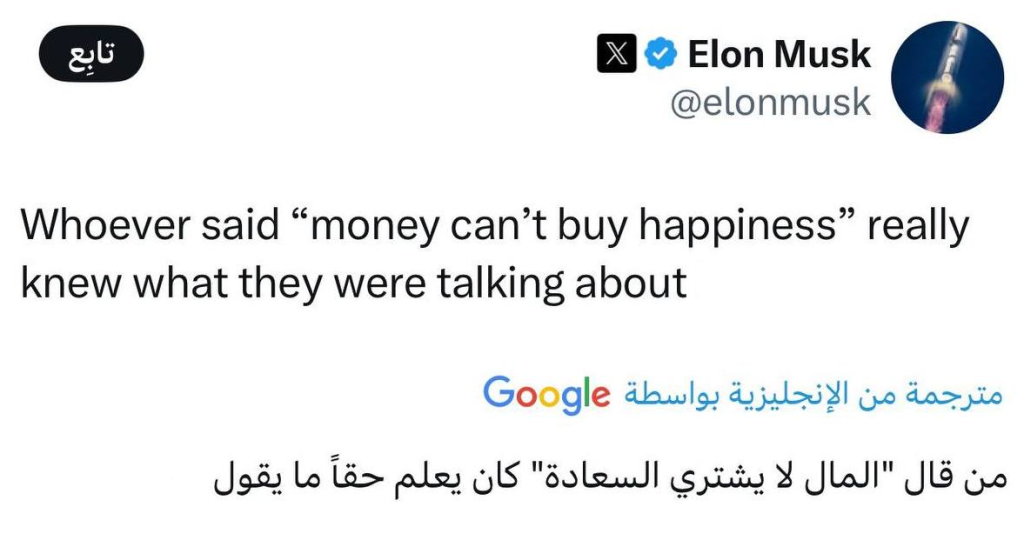1024x547 pixels.
Task: Click the تابع follow button
Action: click(x=91, y=54)
